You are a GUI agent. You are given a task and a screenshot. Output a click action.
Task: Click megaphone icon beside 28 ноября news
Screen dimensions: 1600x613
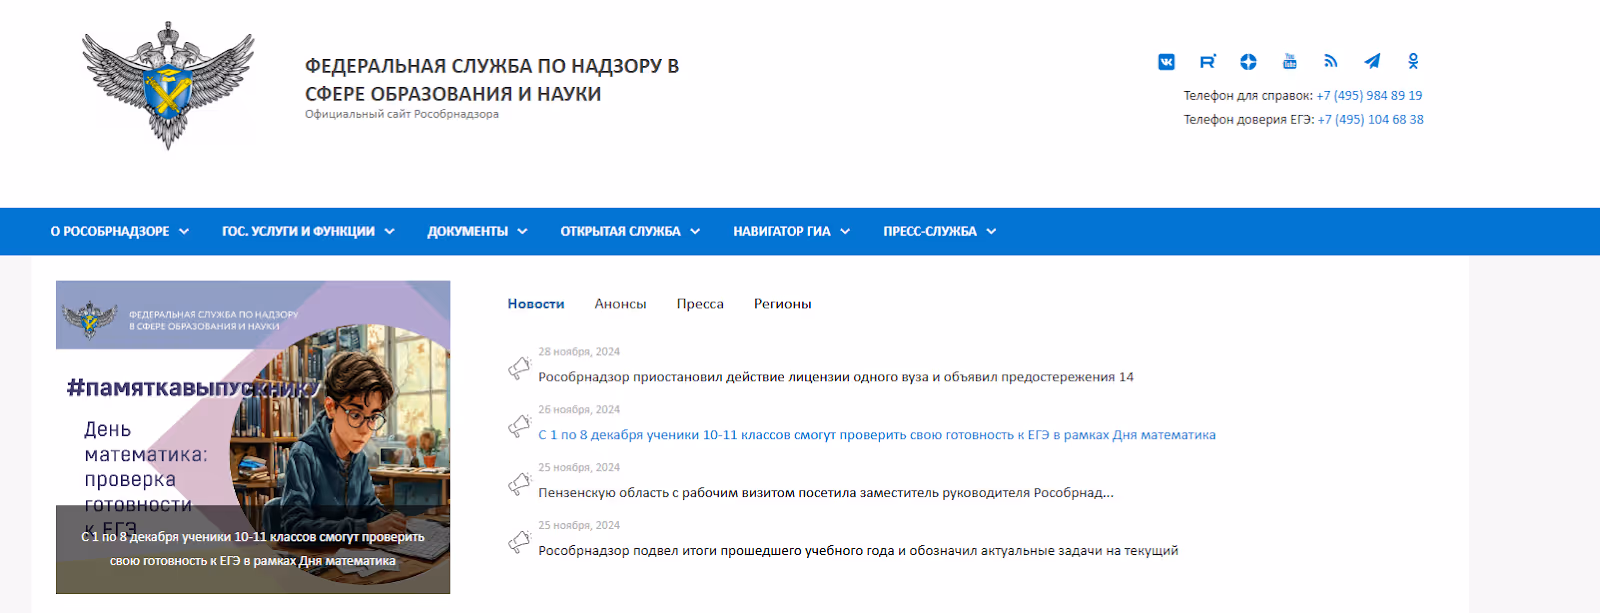tap(519, 368)
